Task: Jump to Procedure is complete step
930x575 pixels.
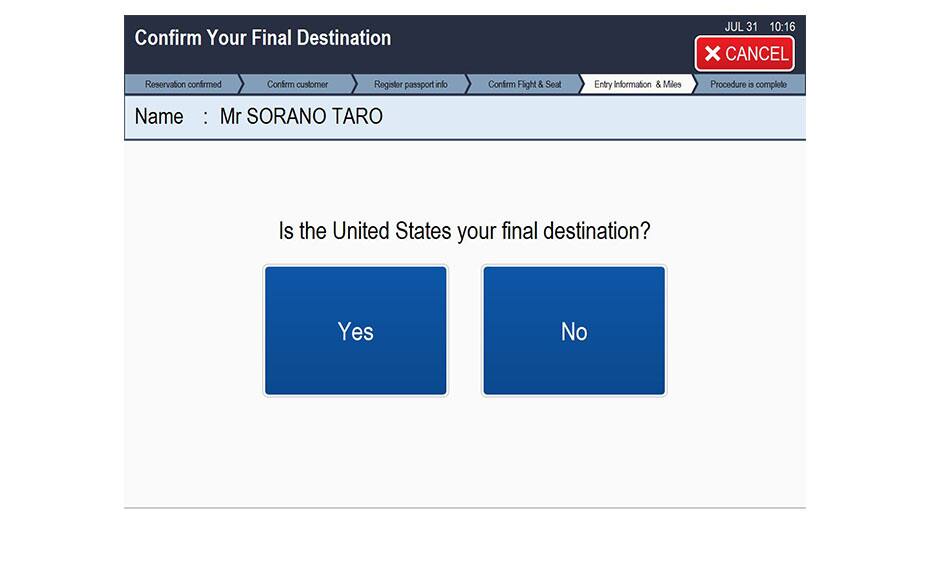Action: 748,85
